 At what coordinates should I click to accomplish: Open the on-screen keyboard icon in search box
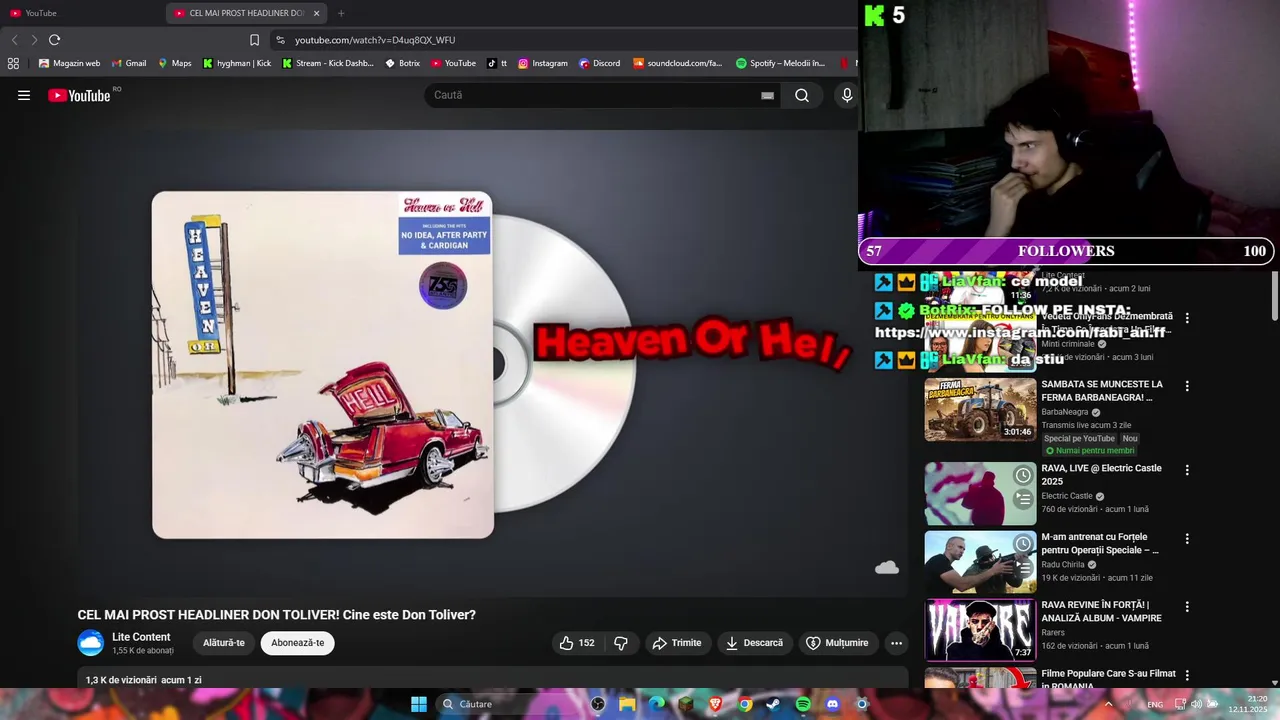767,95
